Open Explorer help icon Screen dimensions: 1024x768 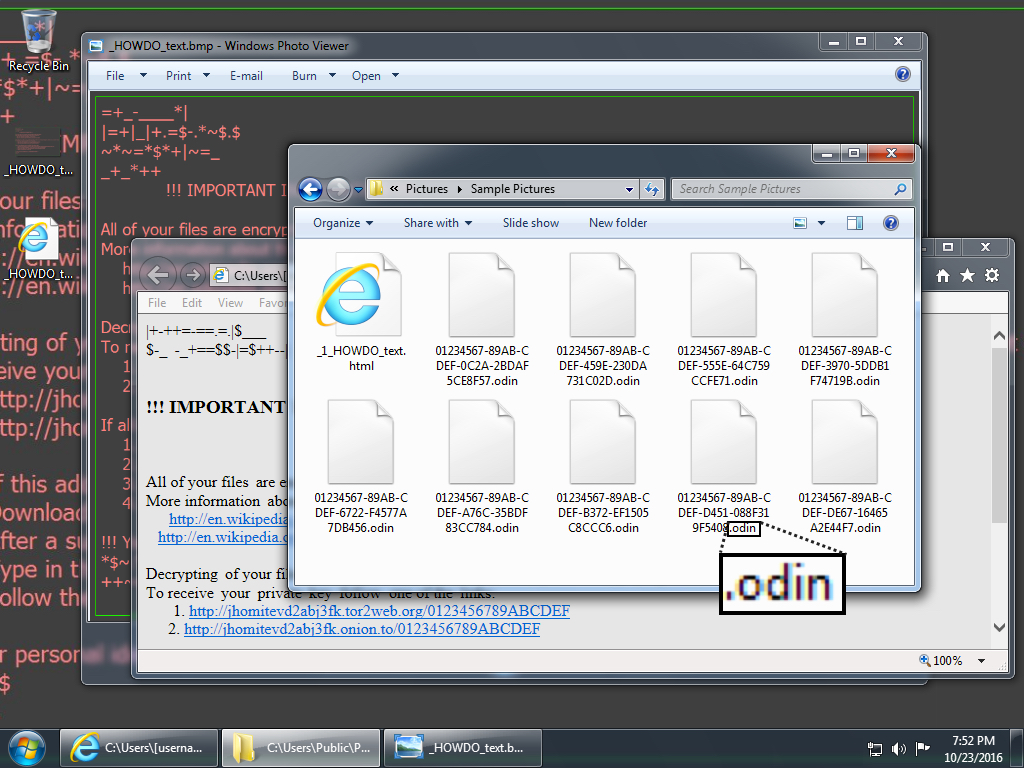click(890, 223)
